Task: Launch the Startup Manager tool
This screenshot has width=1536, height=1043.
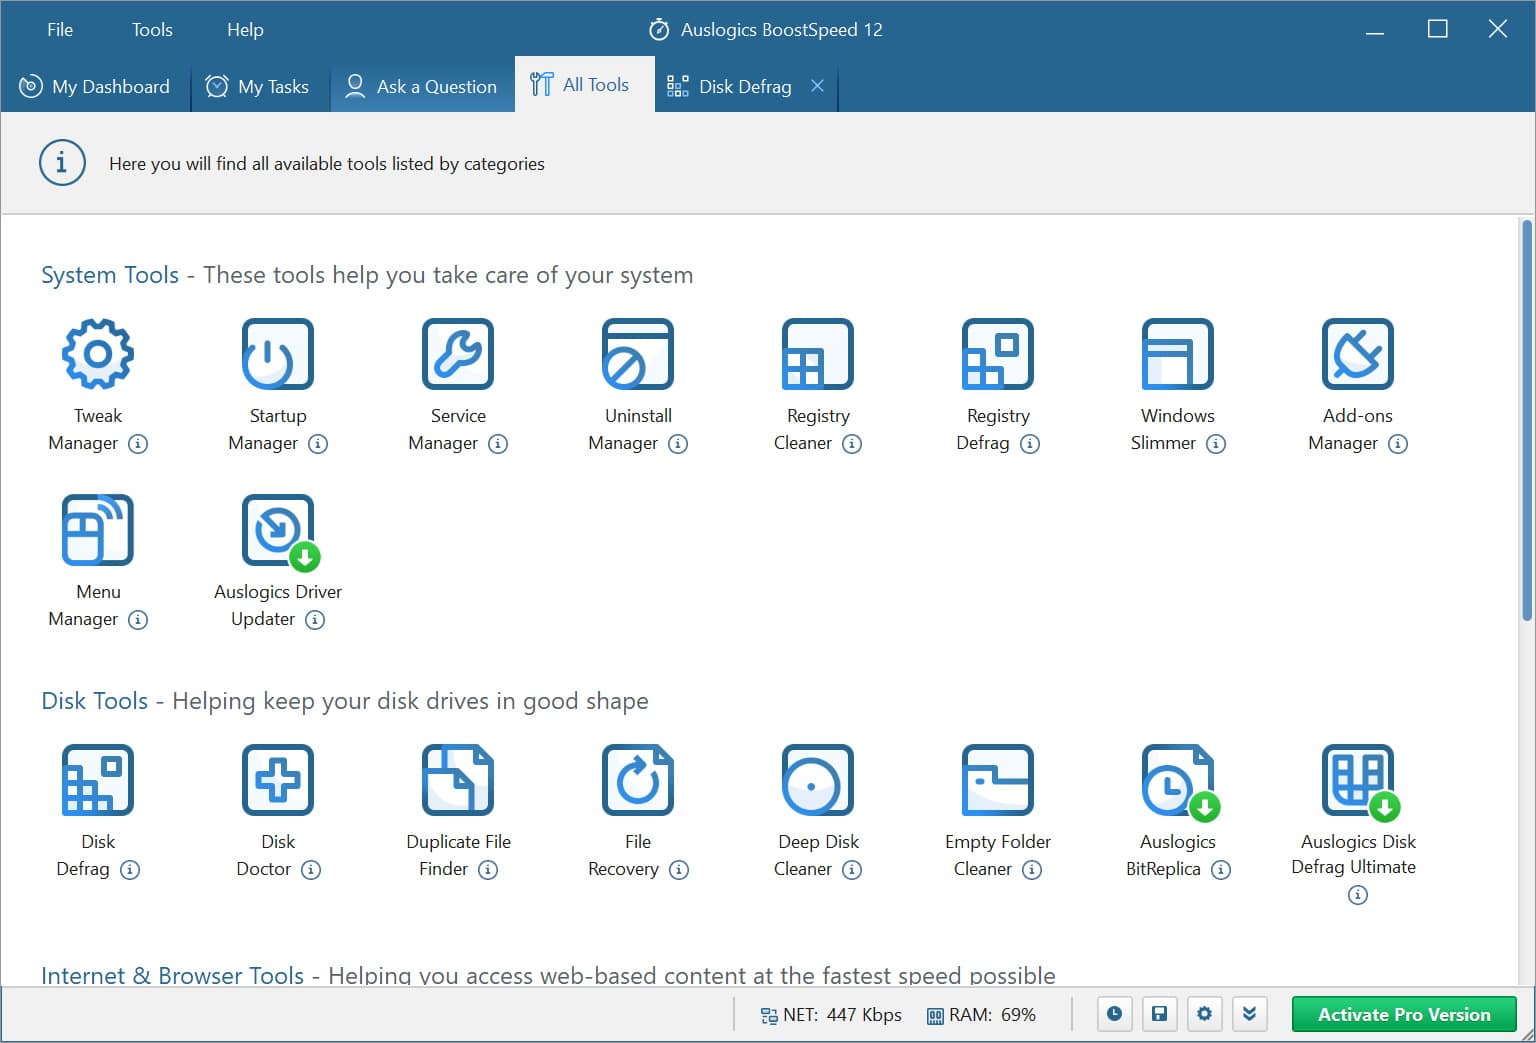Action: tap(277, 355)
